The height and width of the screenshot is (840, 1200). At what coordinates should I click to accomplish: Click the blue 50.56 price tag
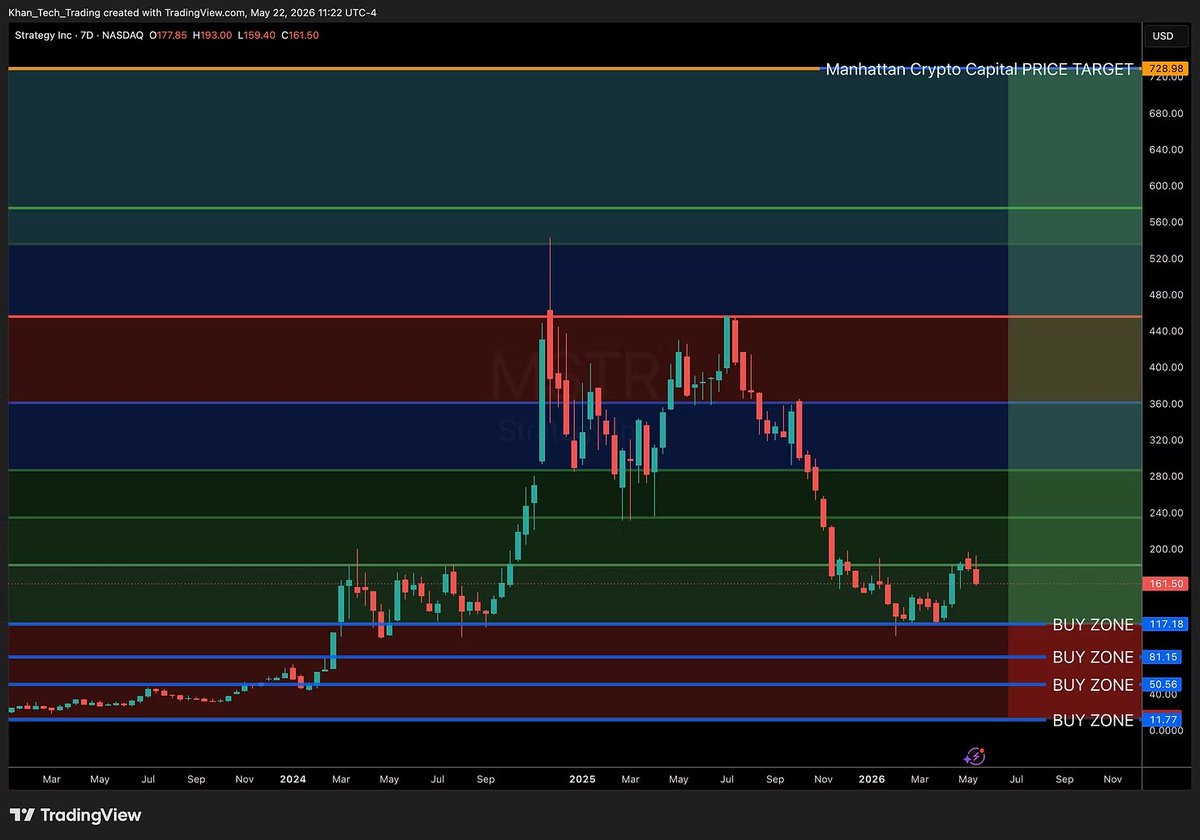1164,685
